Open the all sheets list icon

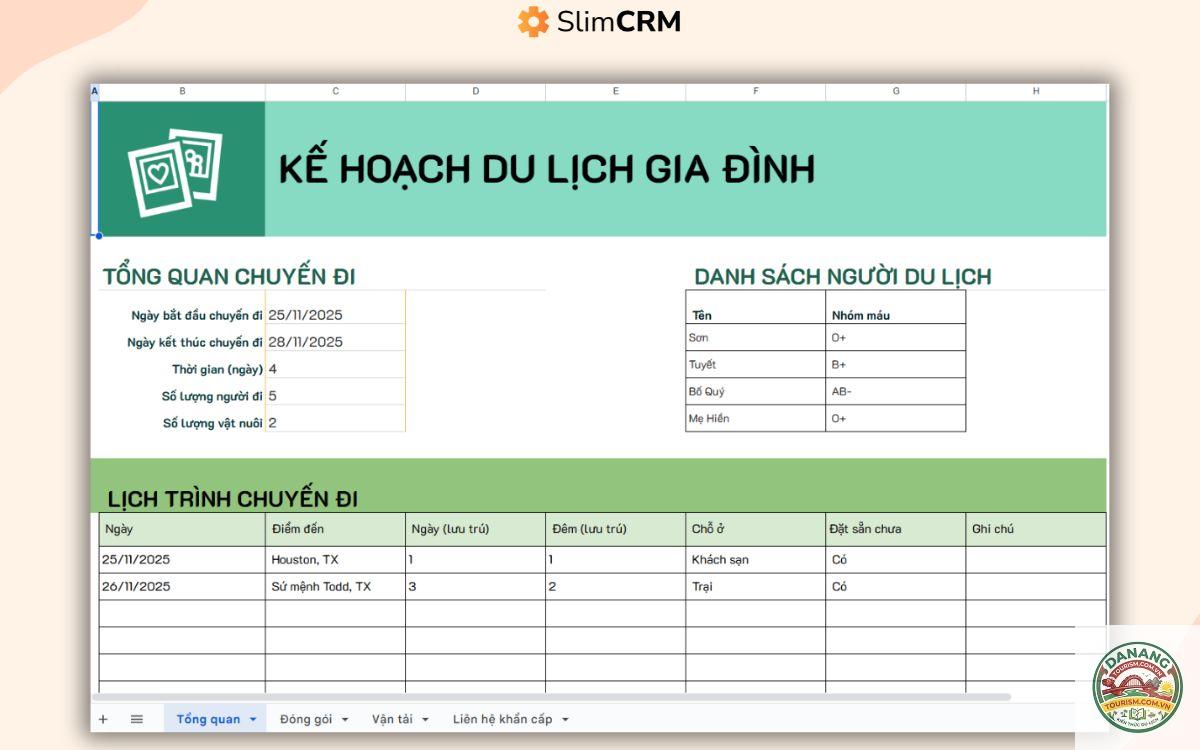pyautogui.click(x=137, y=719)
